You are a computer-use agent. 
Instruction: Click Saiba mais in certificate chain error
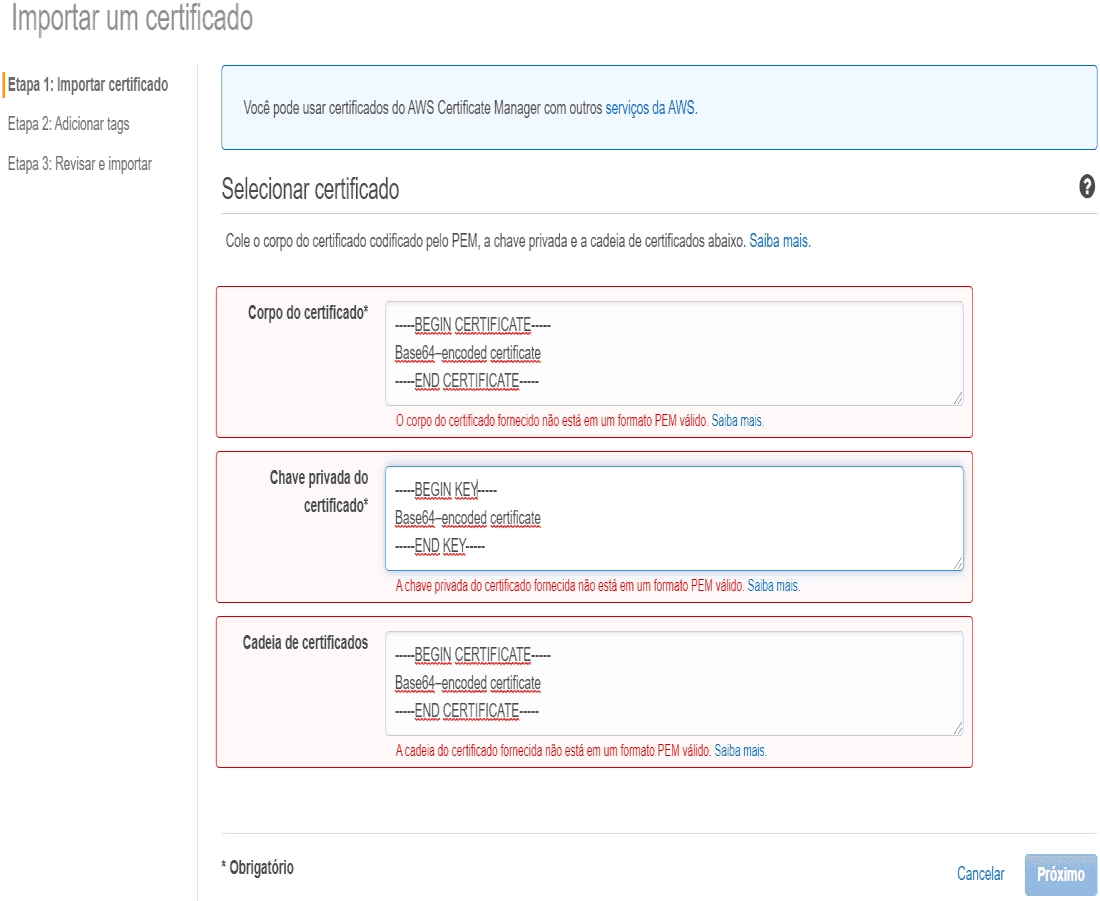(x=740, y=750)
